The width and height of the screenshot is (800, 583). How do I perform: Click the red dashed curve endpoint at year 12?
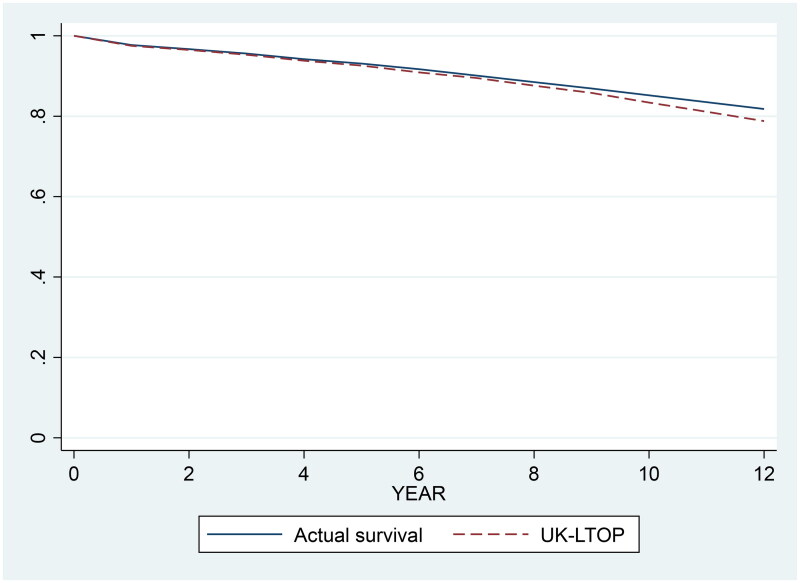tap(764, 121)
